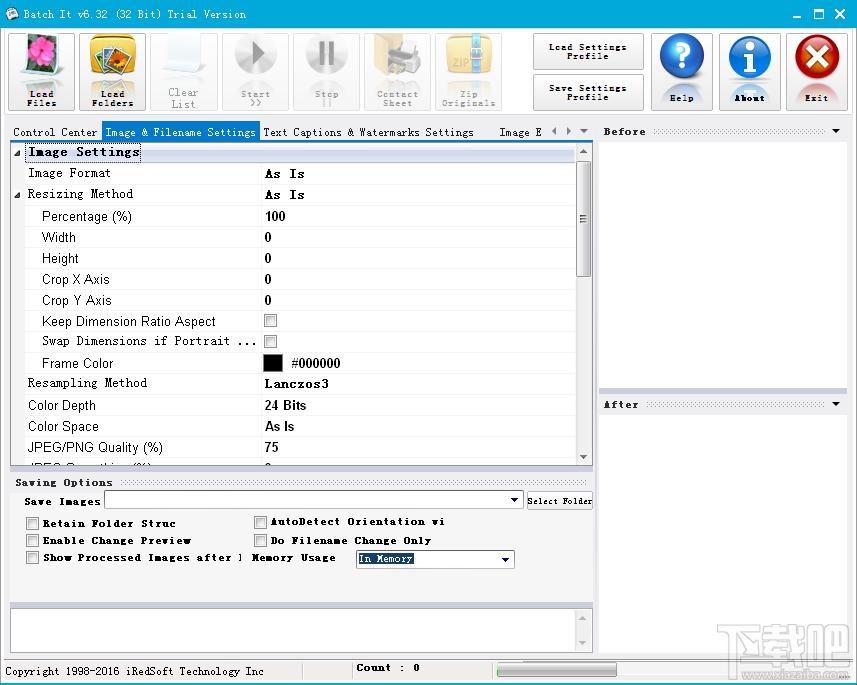Click the Select Folder button
Screen dimensions: 857x685
pyautogui.click(x=560, y=501)
